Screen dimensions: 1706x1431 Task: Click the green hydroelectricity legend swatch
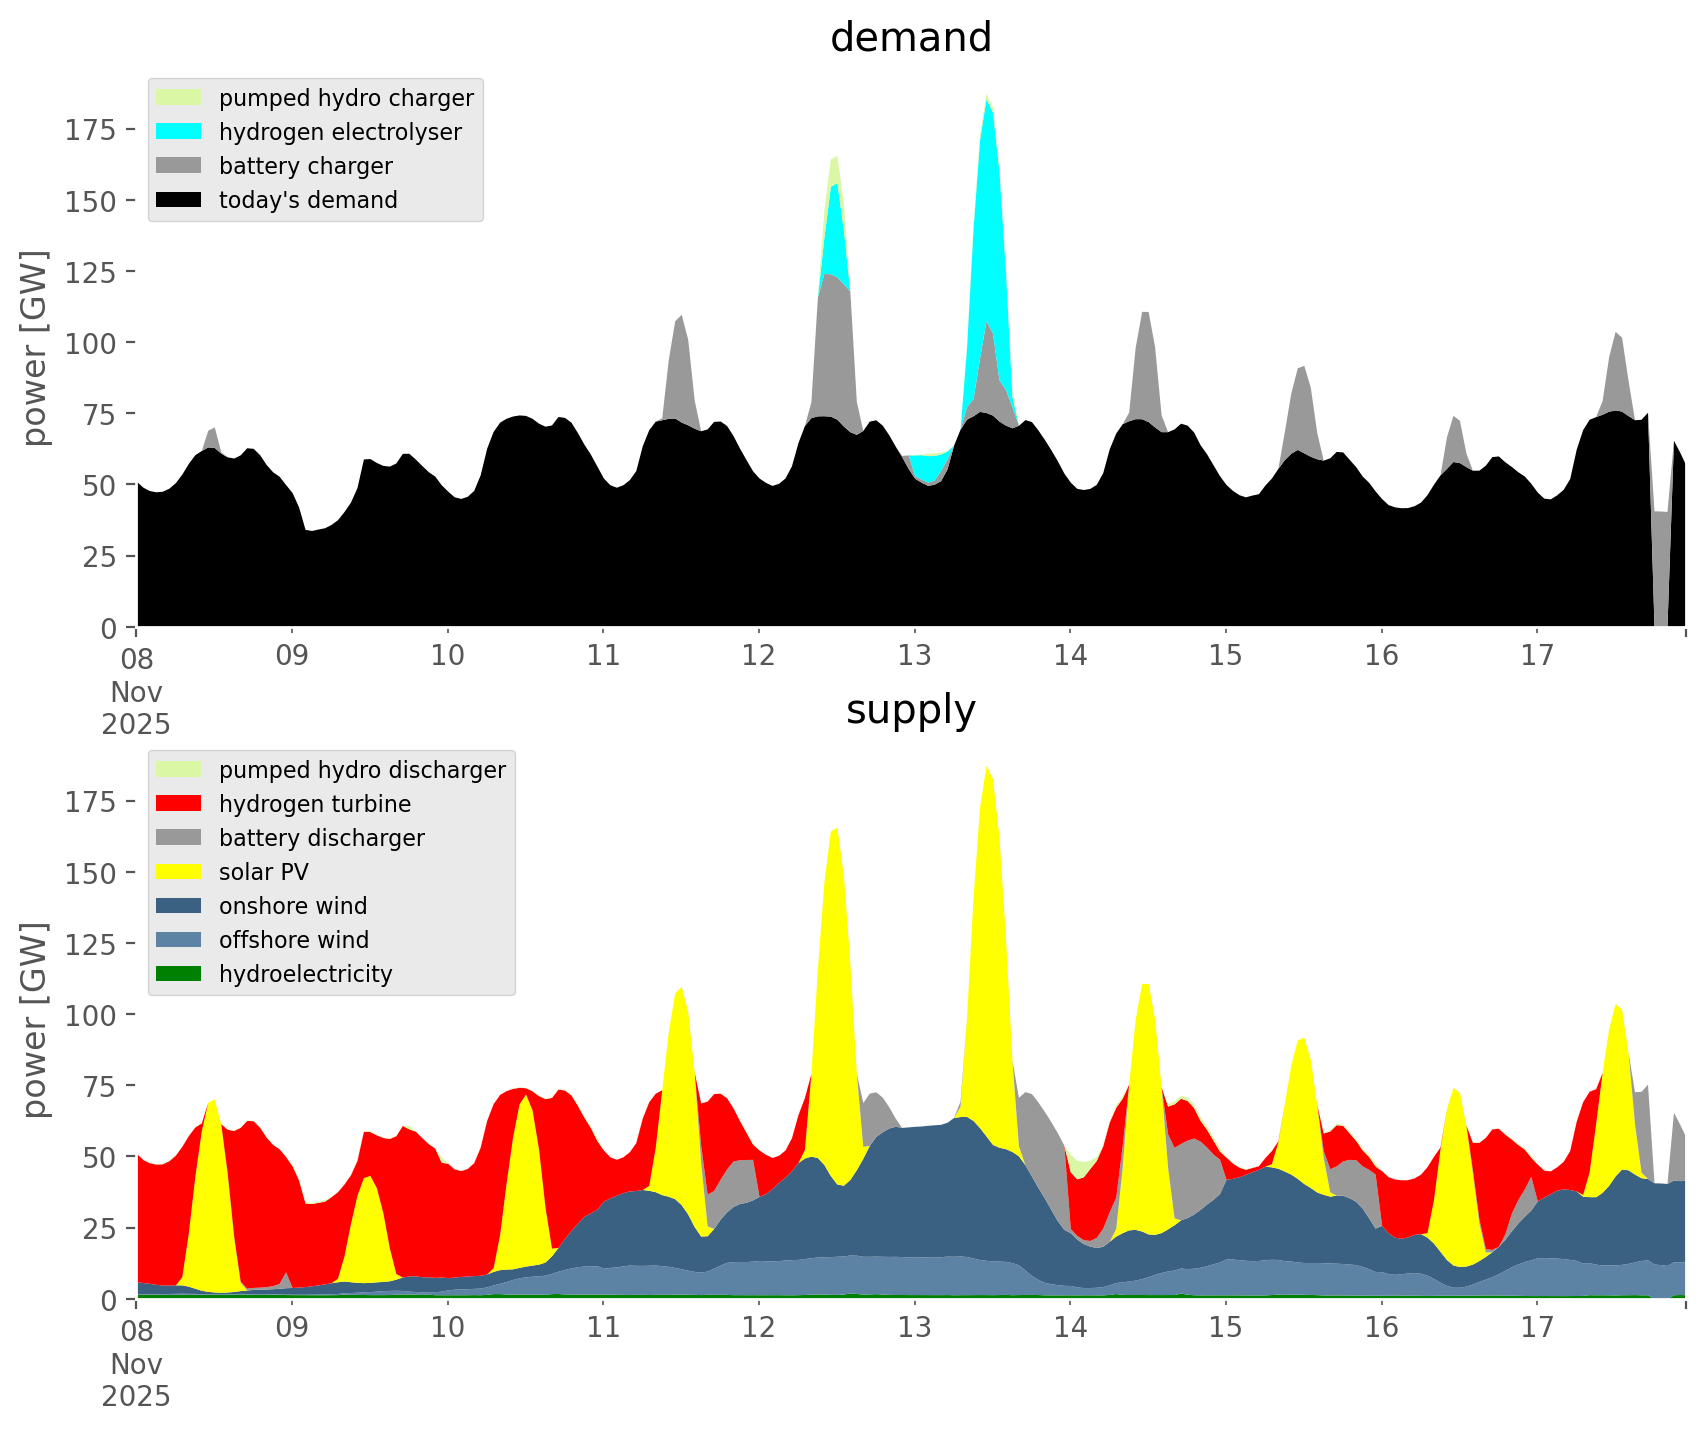pos(179,974)
